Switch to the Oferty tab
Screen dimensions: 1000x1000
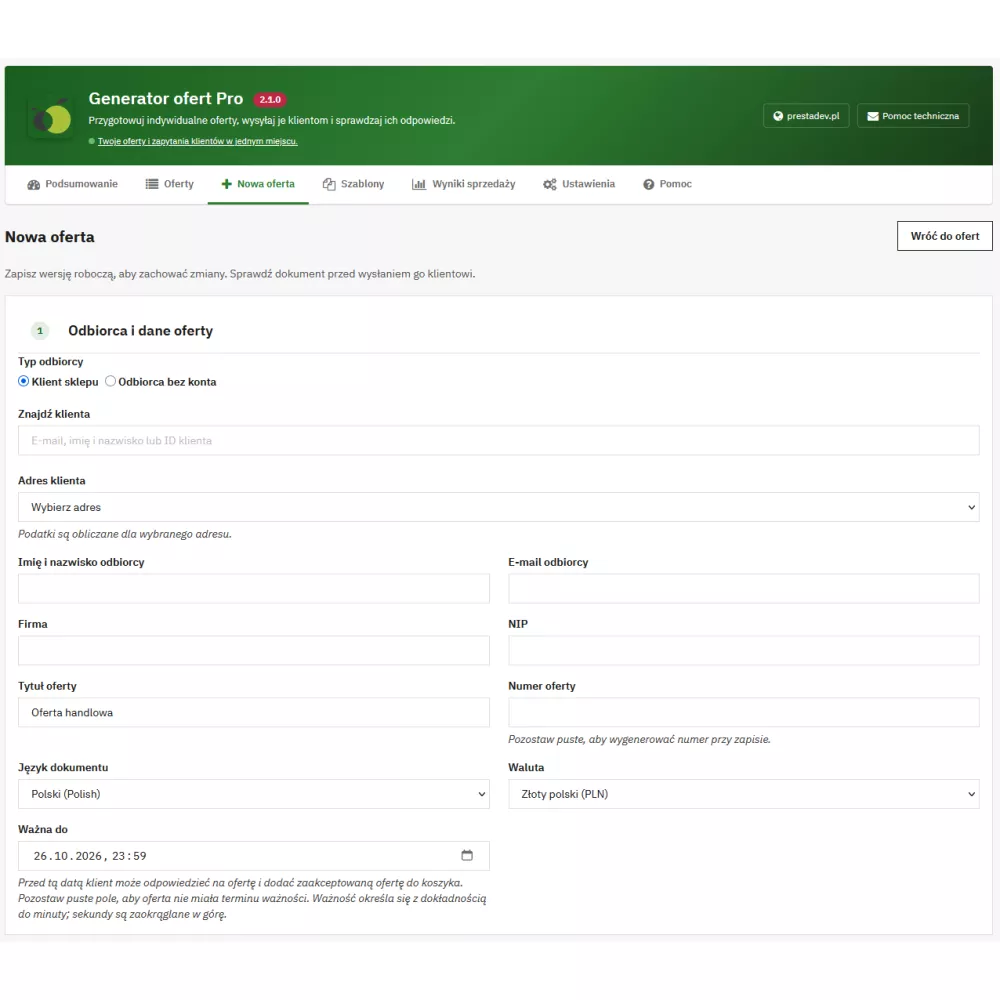coord(170,184)
